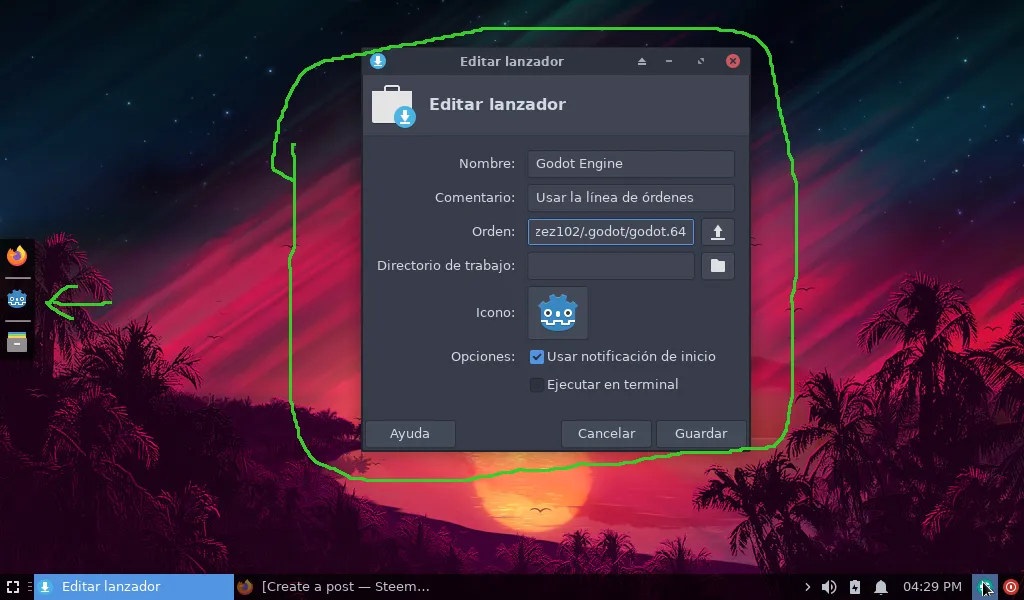Screen dimensions: 1024x600
Task: Click the upload arrow next to Orden field
Action: [x=718, y=232]
